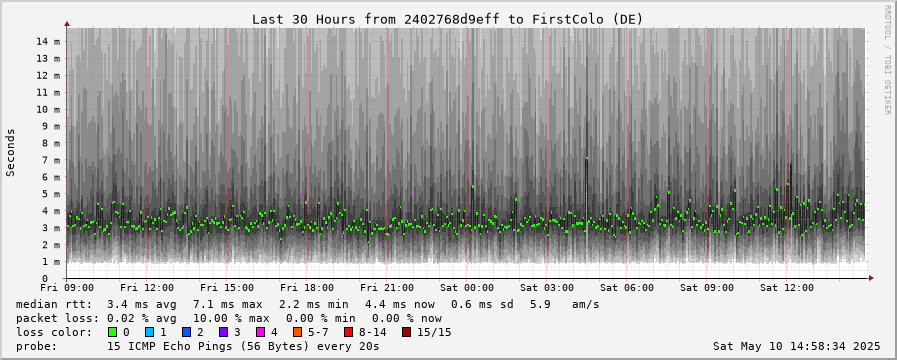Click the '10 m' y-axis tick label

(x=48, y=109)
